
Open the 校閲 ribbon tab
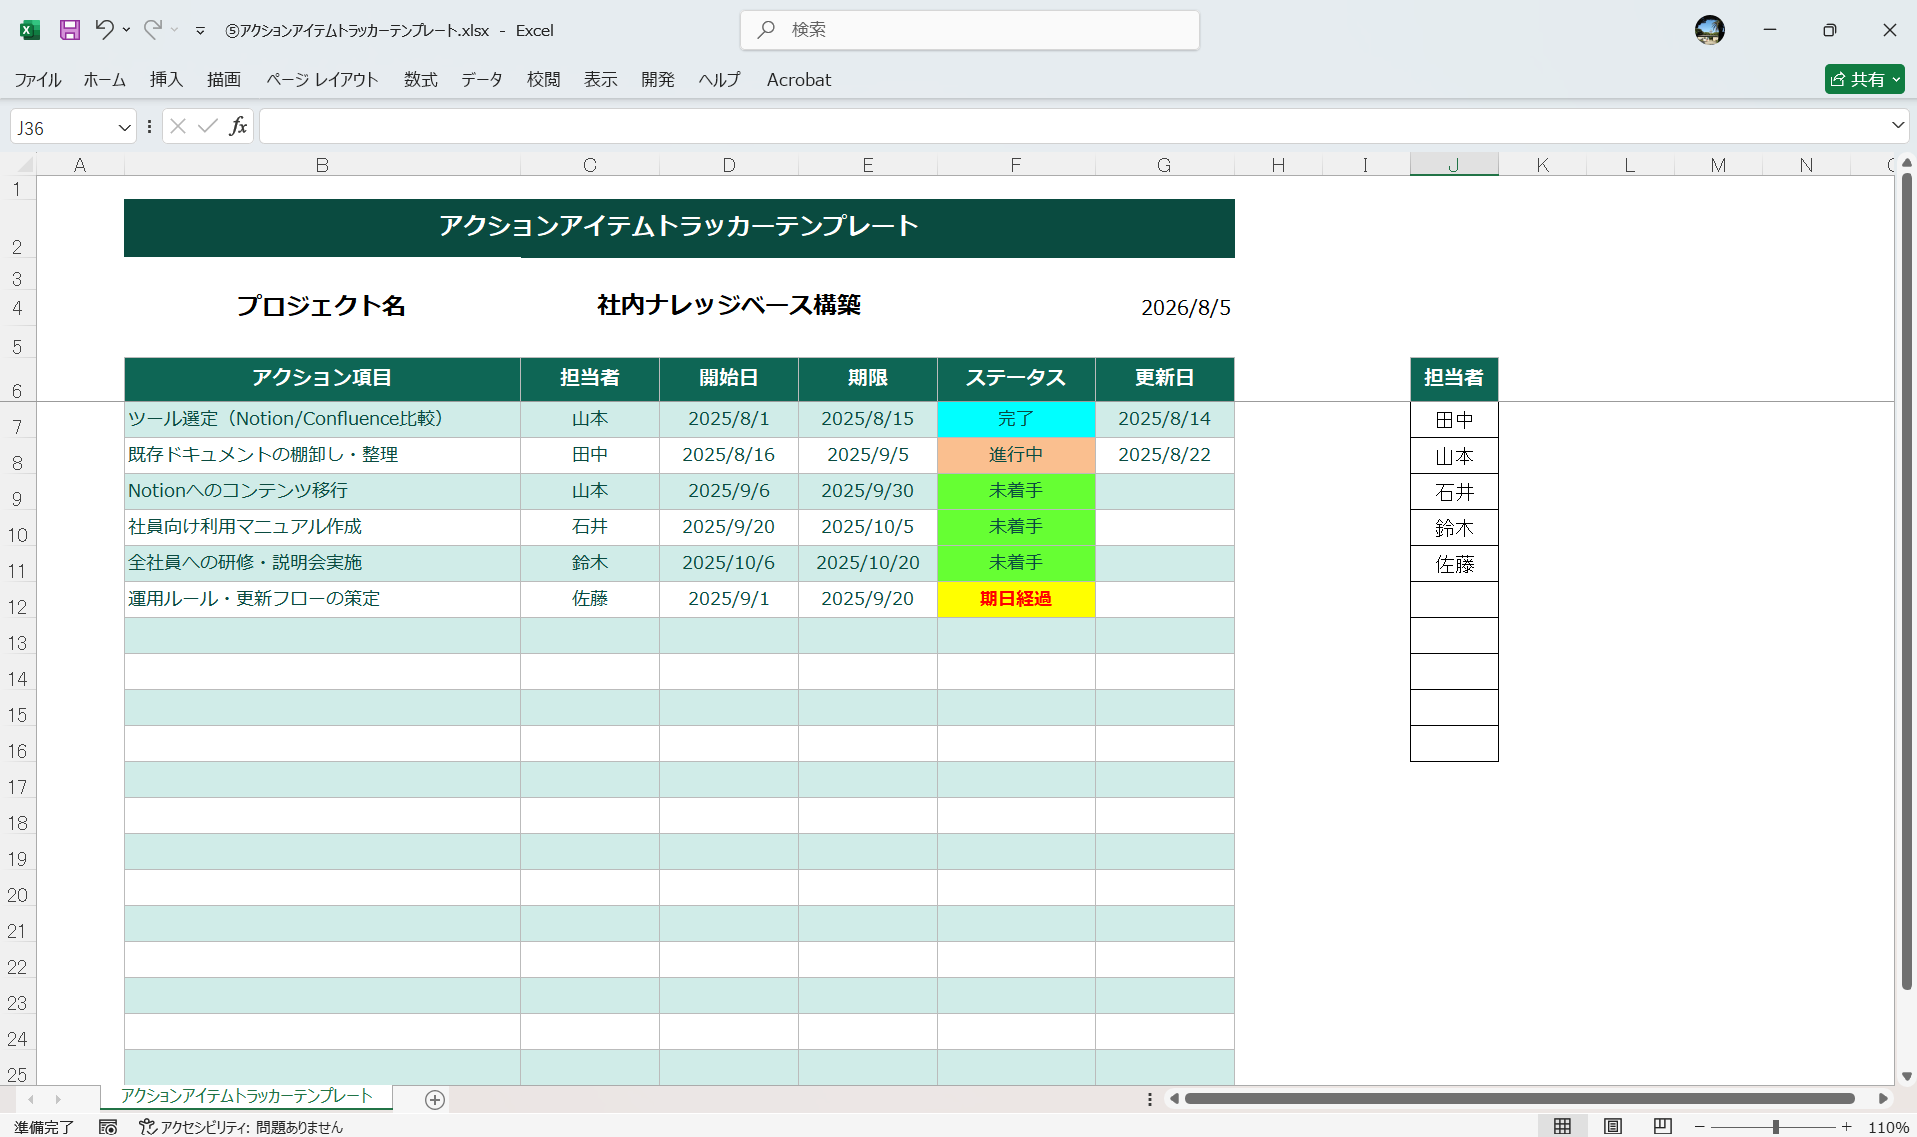click(x=544, y=80)
